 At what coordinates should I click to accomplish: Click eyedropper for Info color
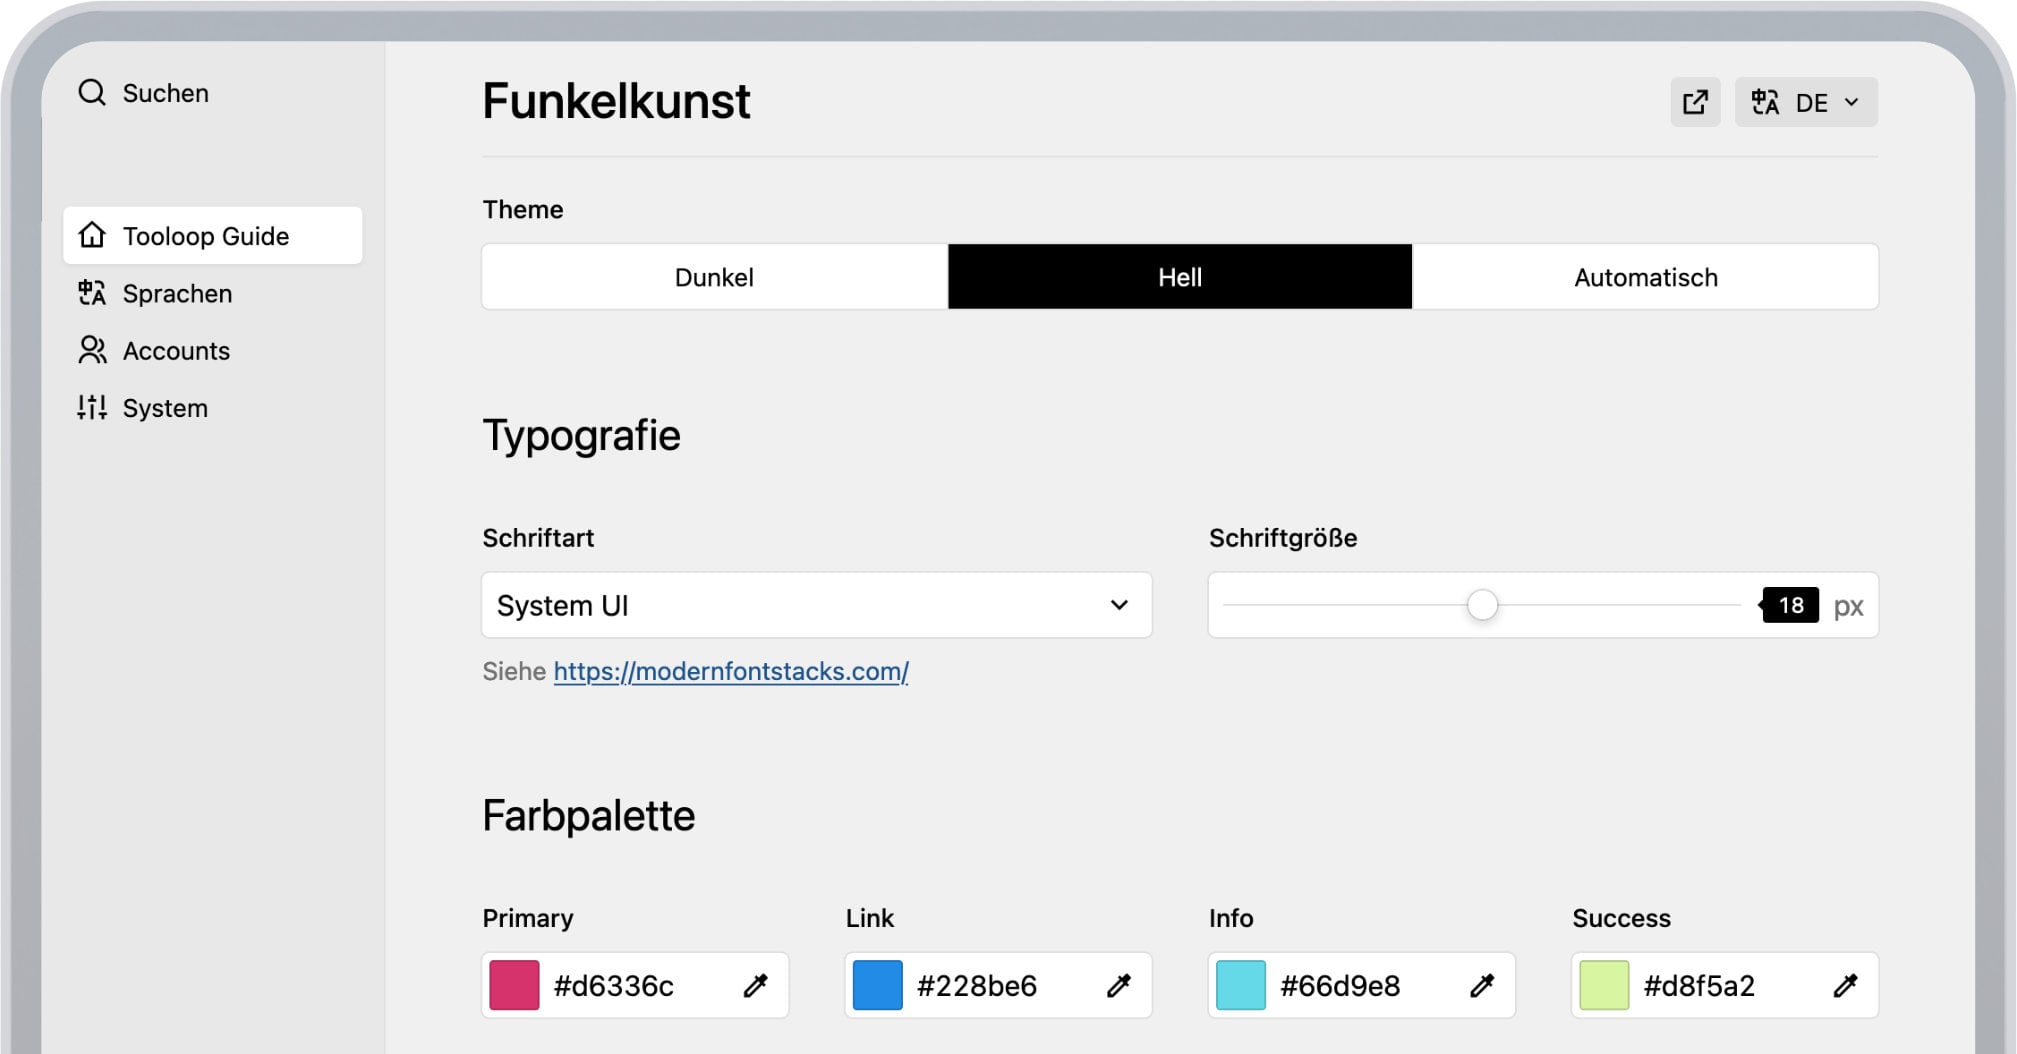pos(1482,986)
